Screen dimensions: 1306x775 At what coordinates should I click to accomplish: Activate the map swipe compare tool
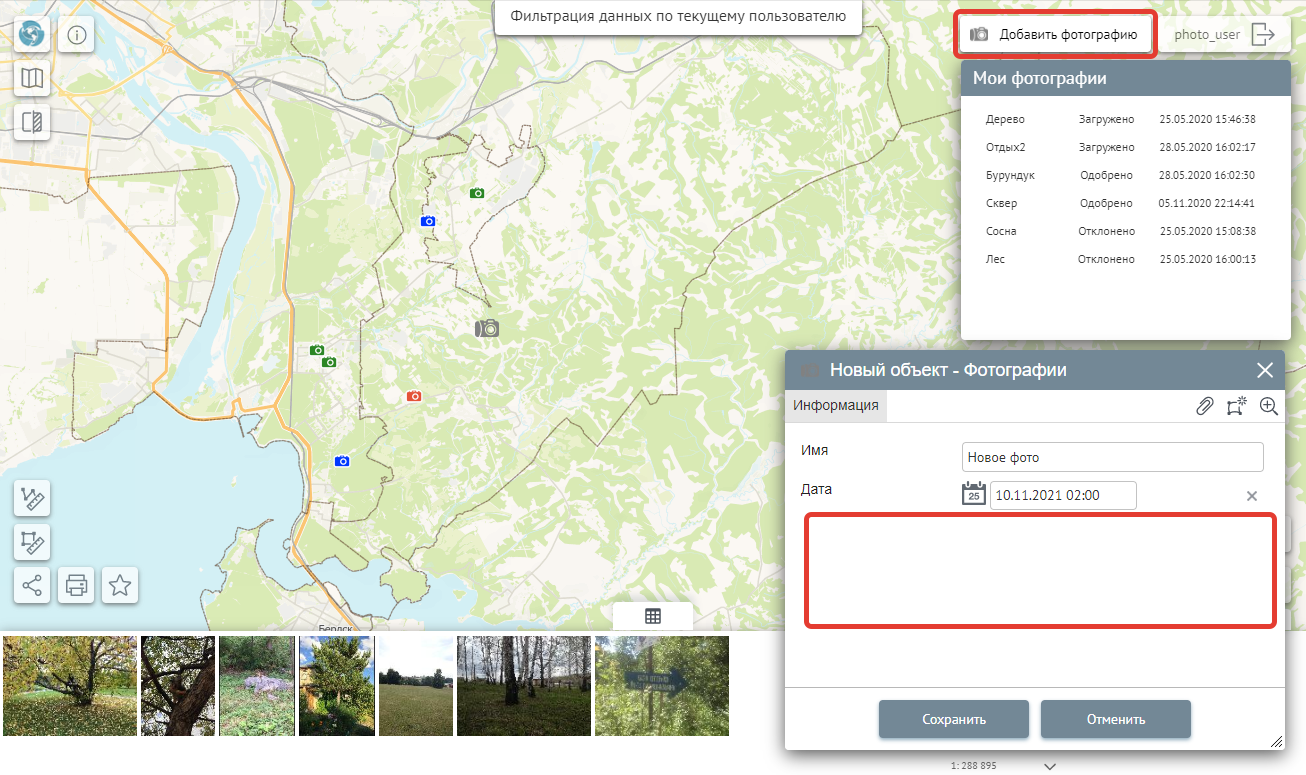tap(32, 122)
